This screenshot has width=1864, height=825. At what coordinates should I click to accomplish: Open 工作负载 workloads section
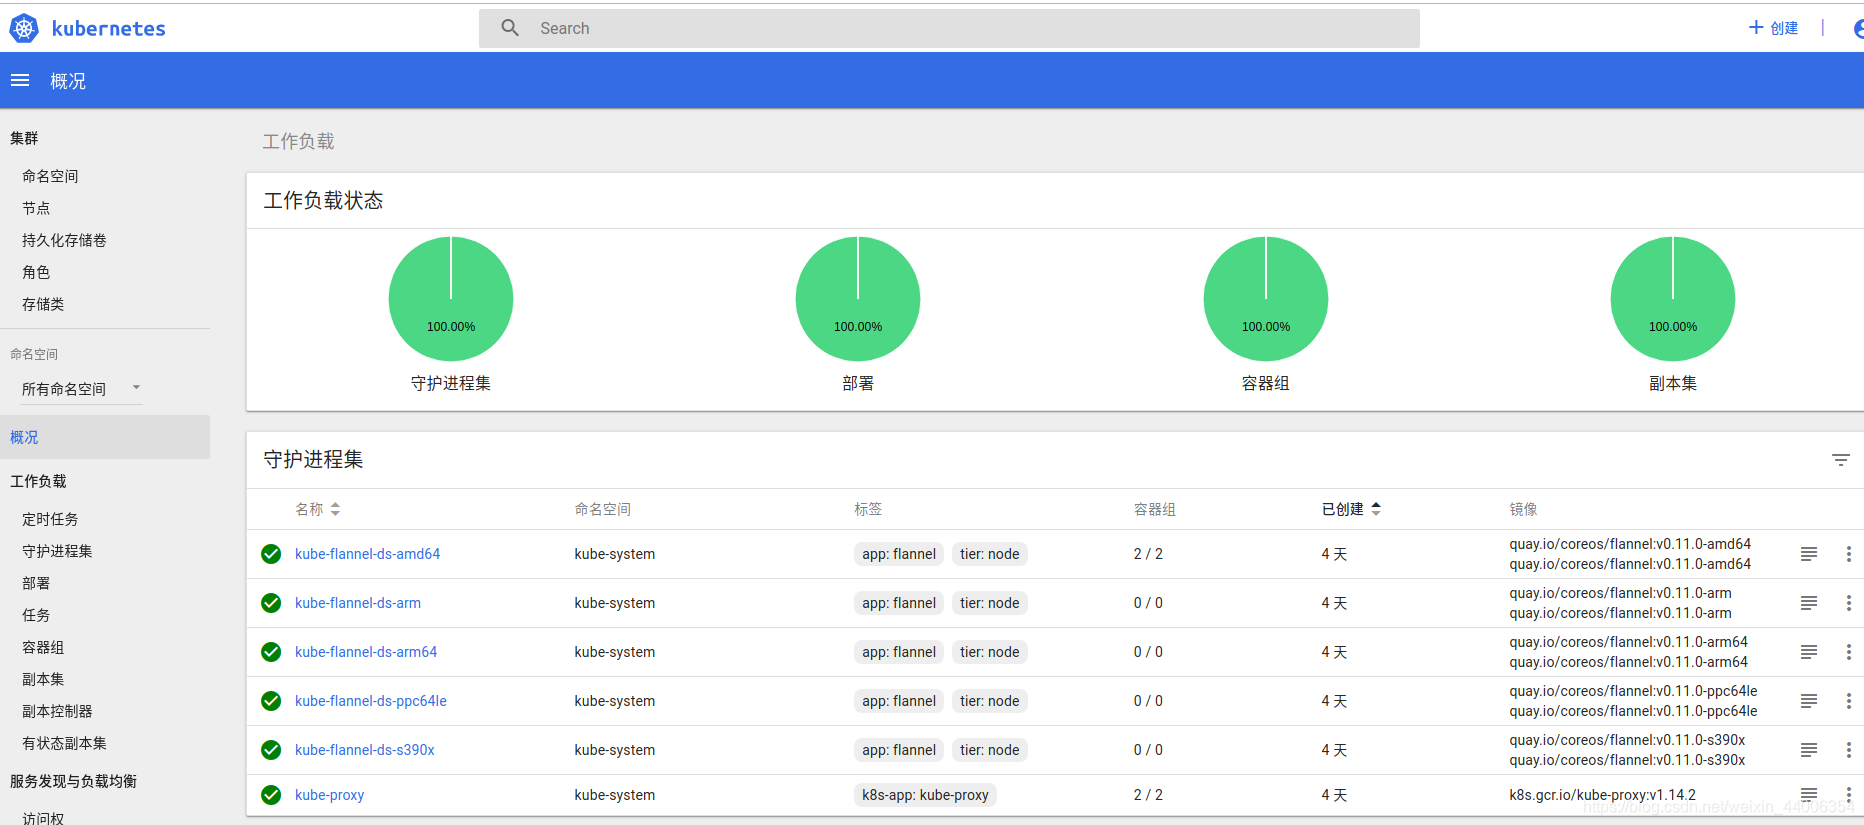(x=38, y=481)
